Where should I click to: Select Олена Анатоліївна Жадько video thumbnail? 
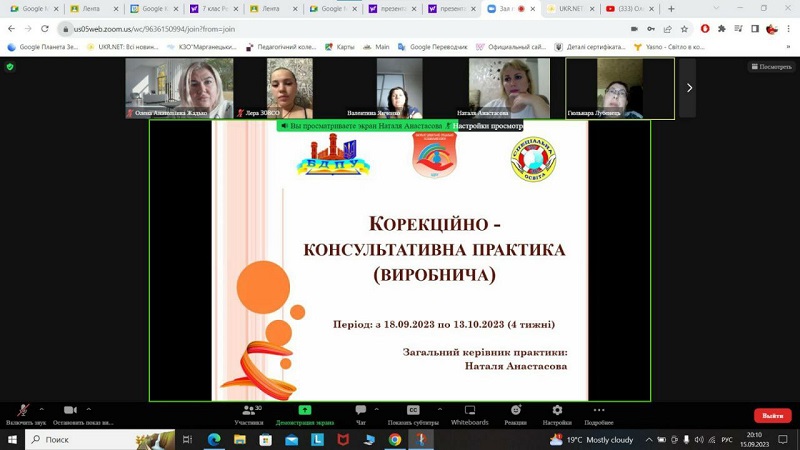pos(179,88)
